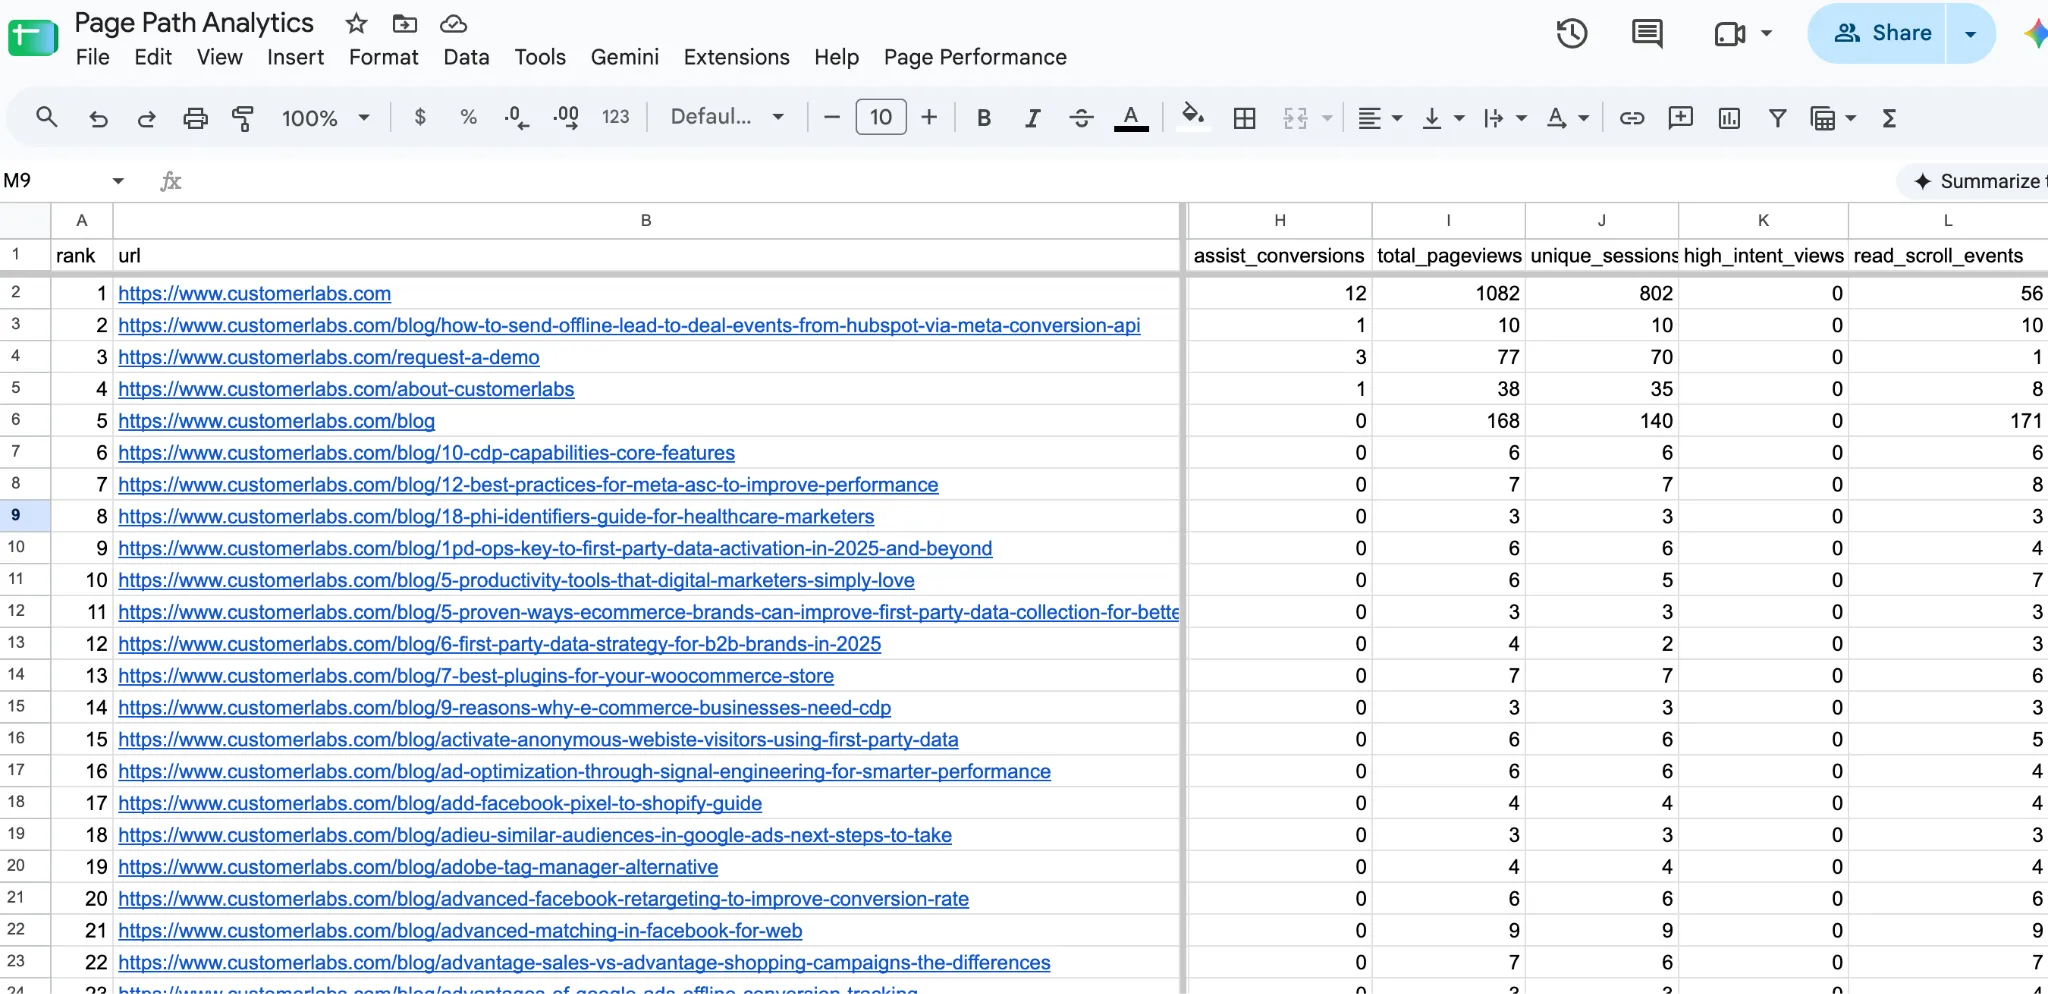This screenshot has height=994, width=2048.
Task: Open the request-a-demo link
Action: point(328,357)
